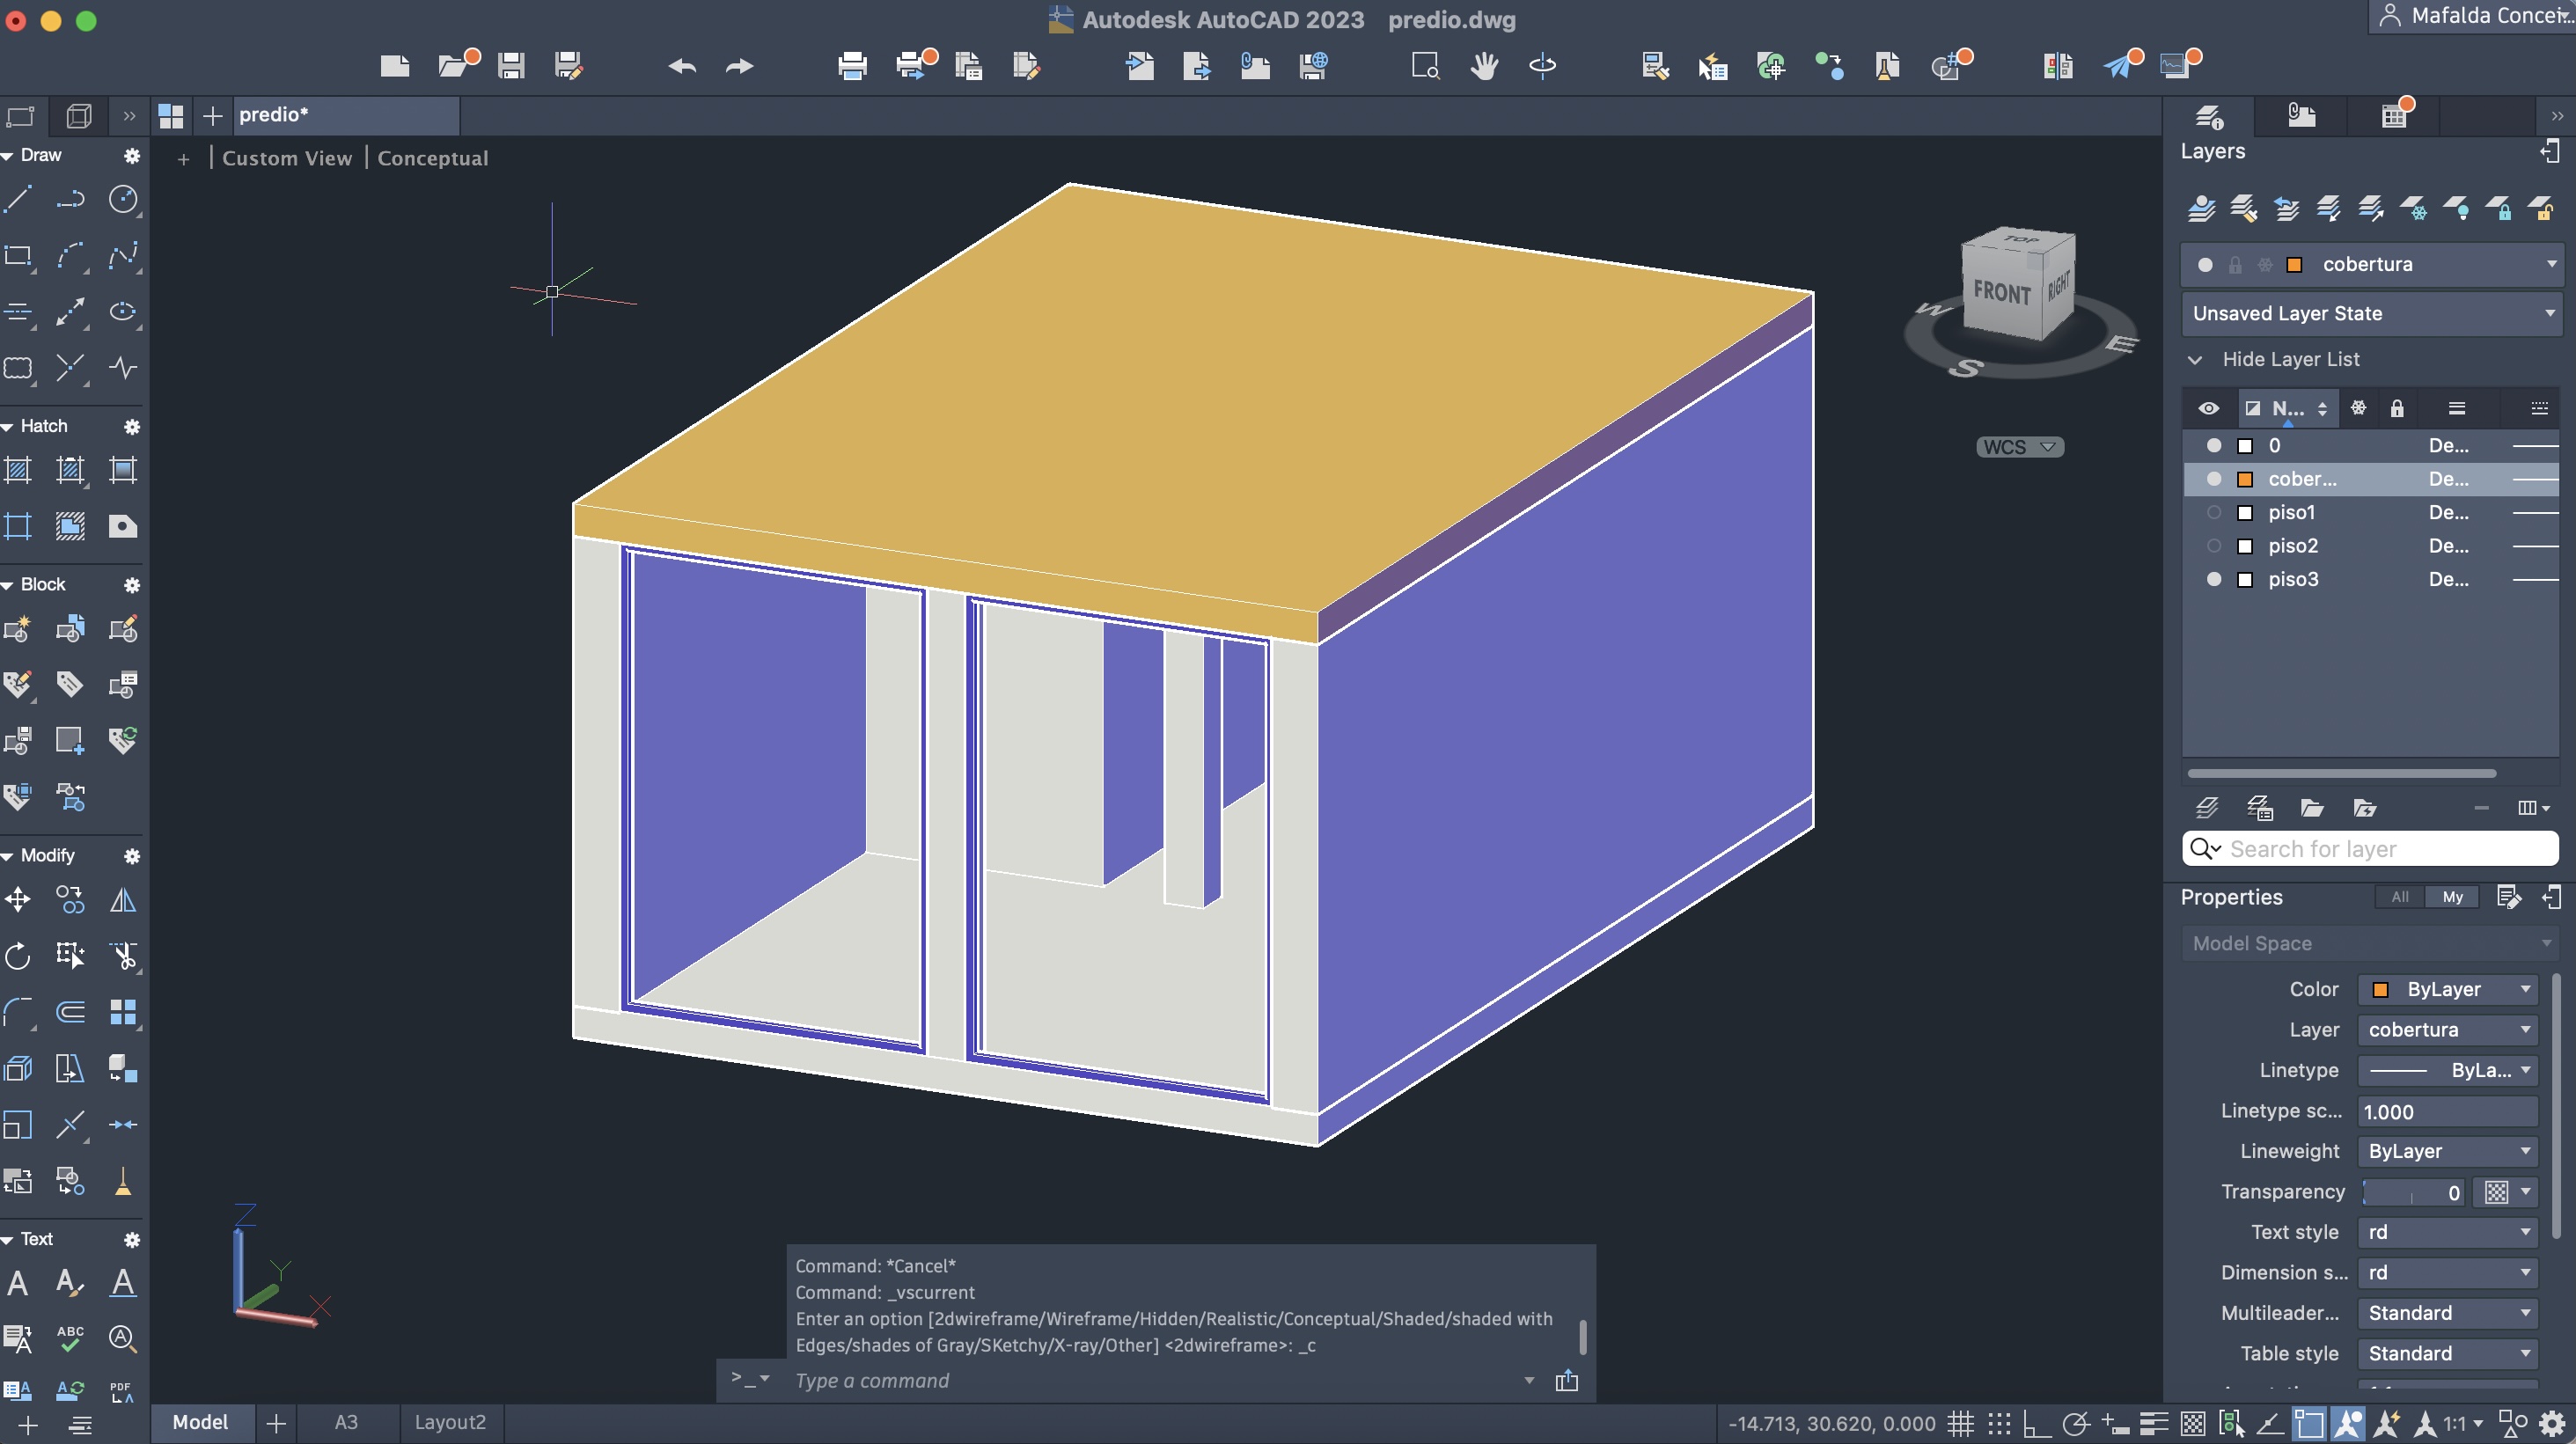Activate the Pan hand tool
2576x1444 pixels.
tap(1484, 66)
